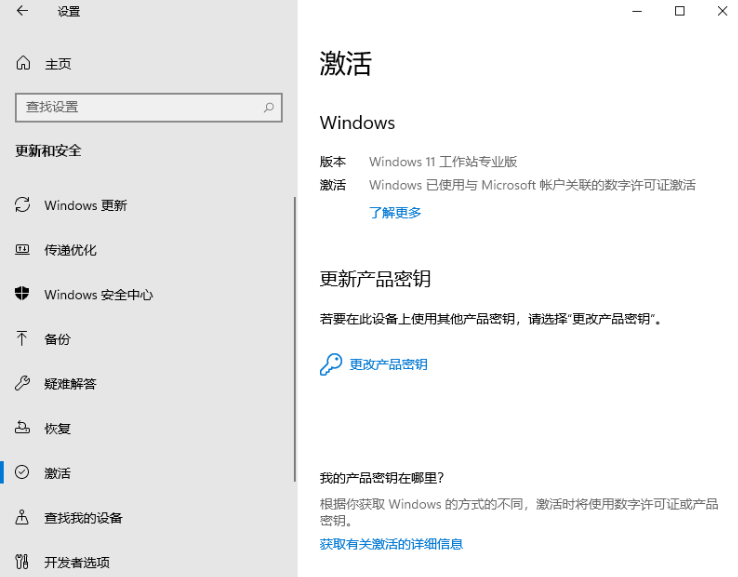
Task: Click the sidebar vertical scrollbar
Action: pyautogui.click(x=295, y=339)
